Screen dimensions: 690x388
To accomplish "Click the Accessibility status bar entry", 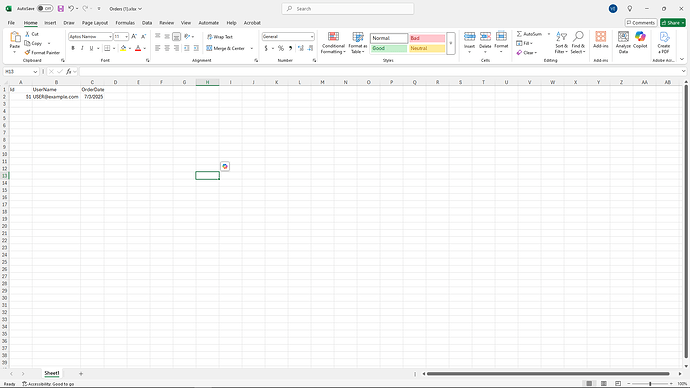I will tap(48, 384).
